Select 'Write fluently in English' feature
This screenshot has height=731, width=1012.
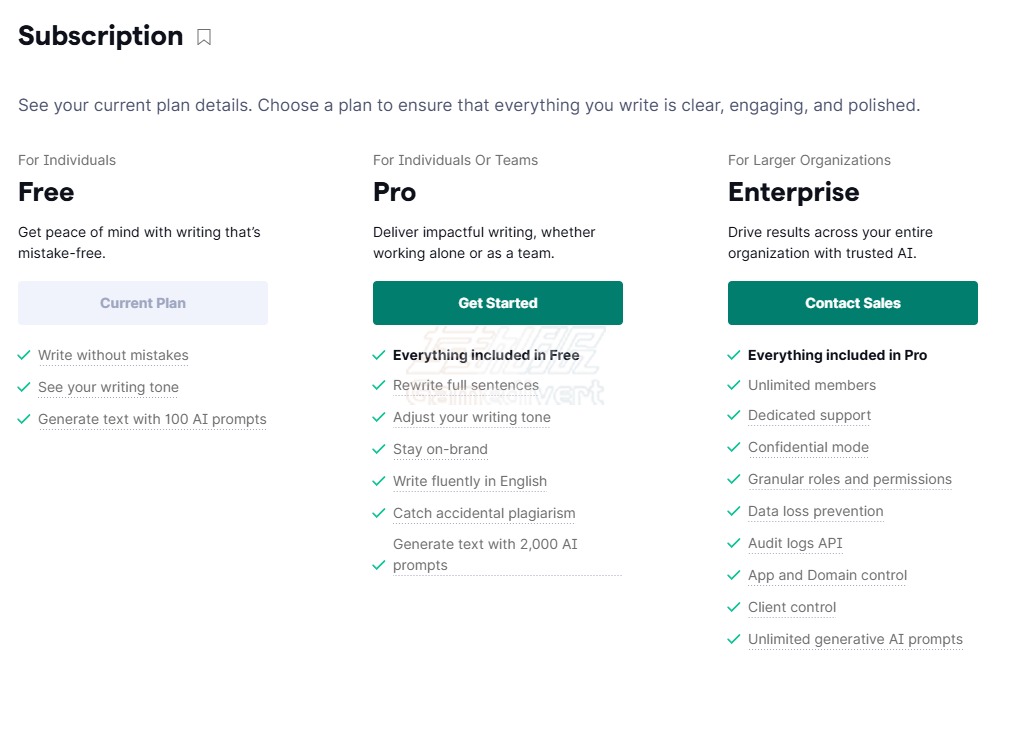pyautogui.click(x=469, y=481)
